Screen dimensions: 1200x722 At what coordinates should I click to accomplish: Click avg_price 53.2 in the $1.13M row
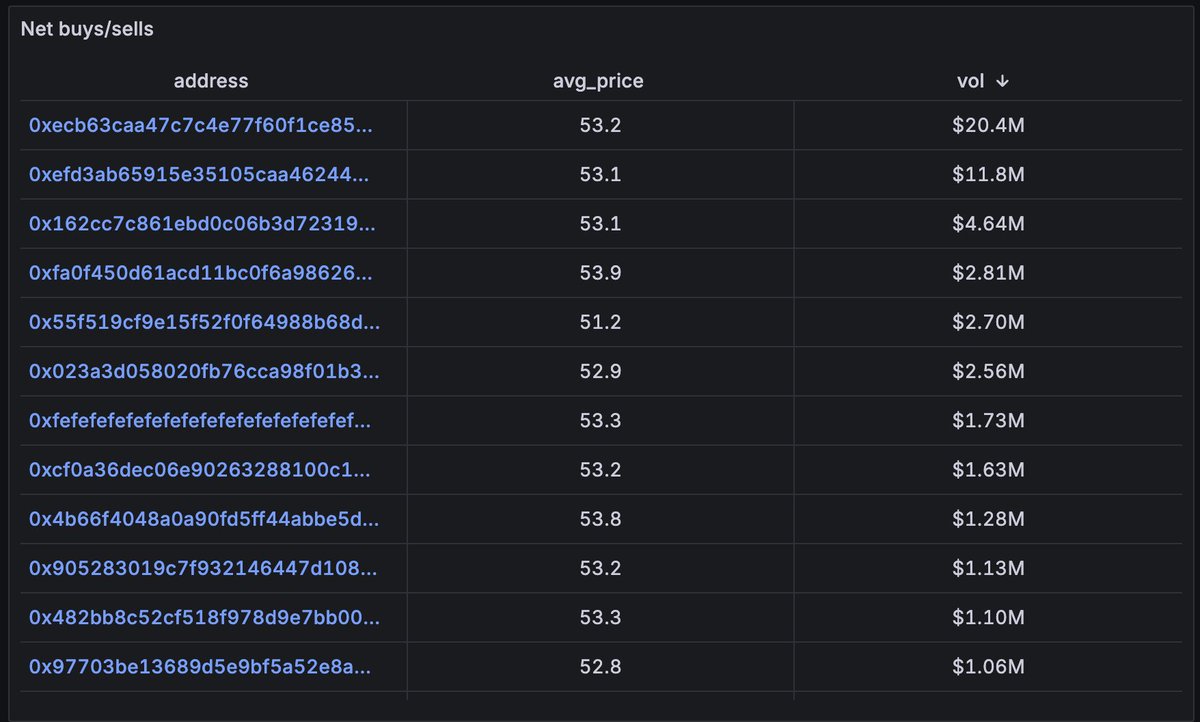(600, 568)
